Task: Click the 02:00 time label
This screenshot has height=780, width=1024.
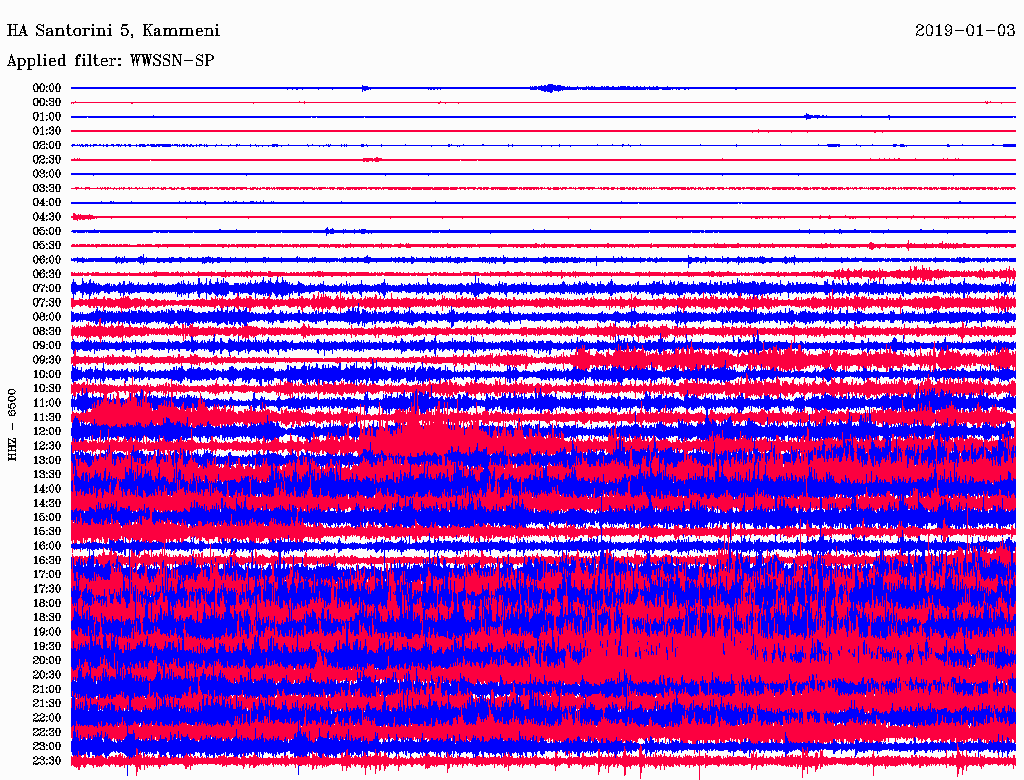Action: coord(47,146)
